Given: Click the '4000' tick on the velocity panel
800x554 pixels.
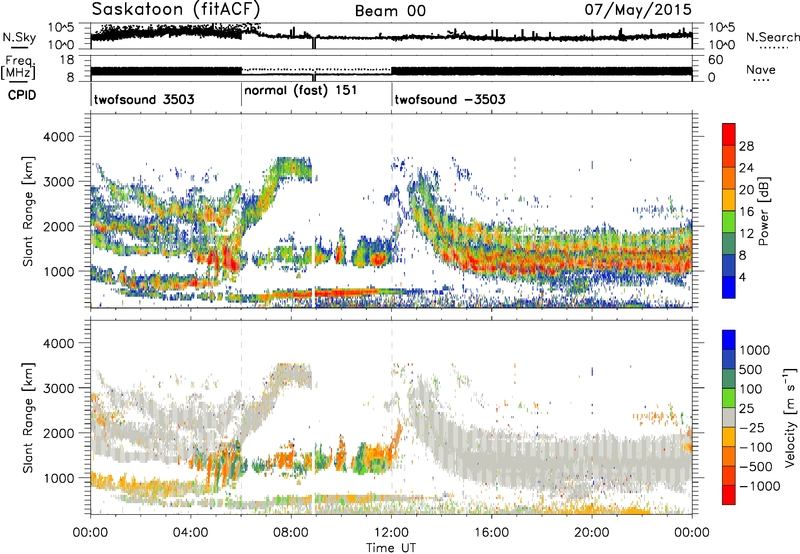Looking at the screenshot, I should coord(58,343).
